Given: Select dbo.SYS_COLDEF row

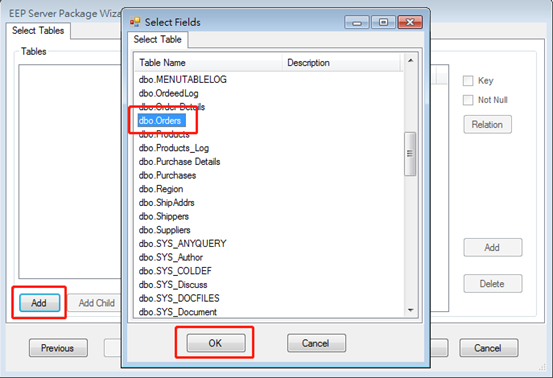Looking at the screenshot, I should [x=175, y=271].
